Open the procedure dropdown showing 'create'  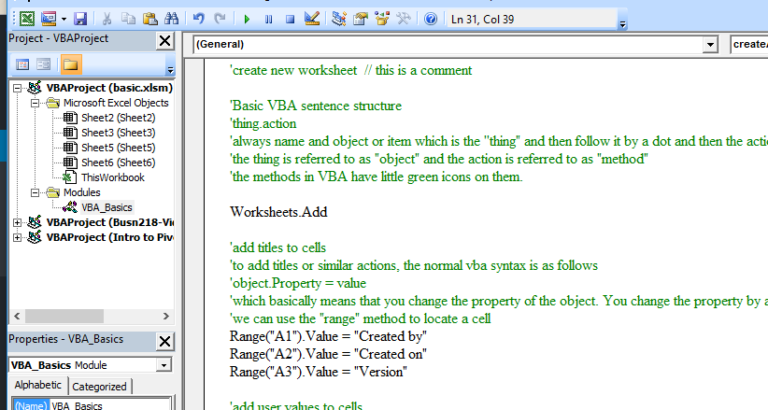point(749,44)
